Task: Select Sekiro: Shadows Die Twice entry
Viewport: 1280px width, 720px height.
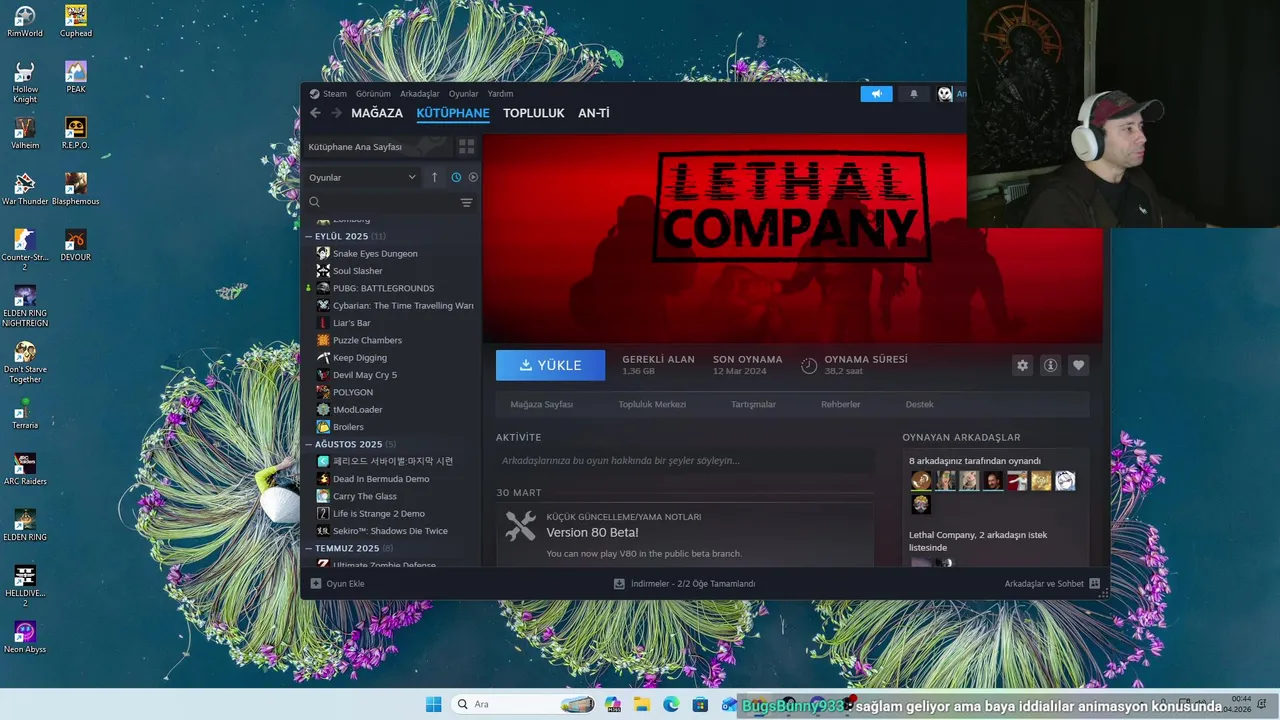Action: (390, 531)
